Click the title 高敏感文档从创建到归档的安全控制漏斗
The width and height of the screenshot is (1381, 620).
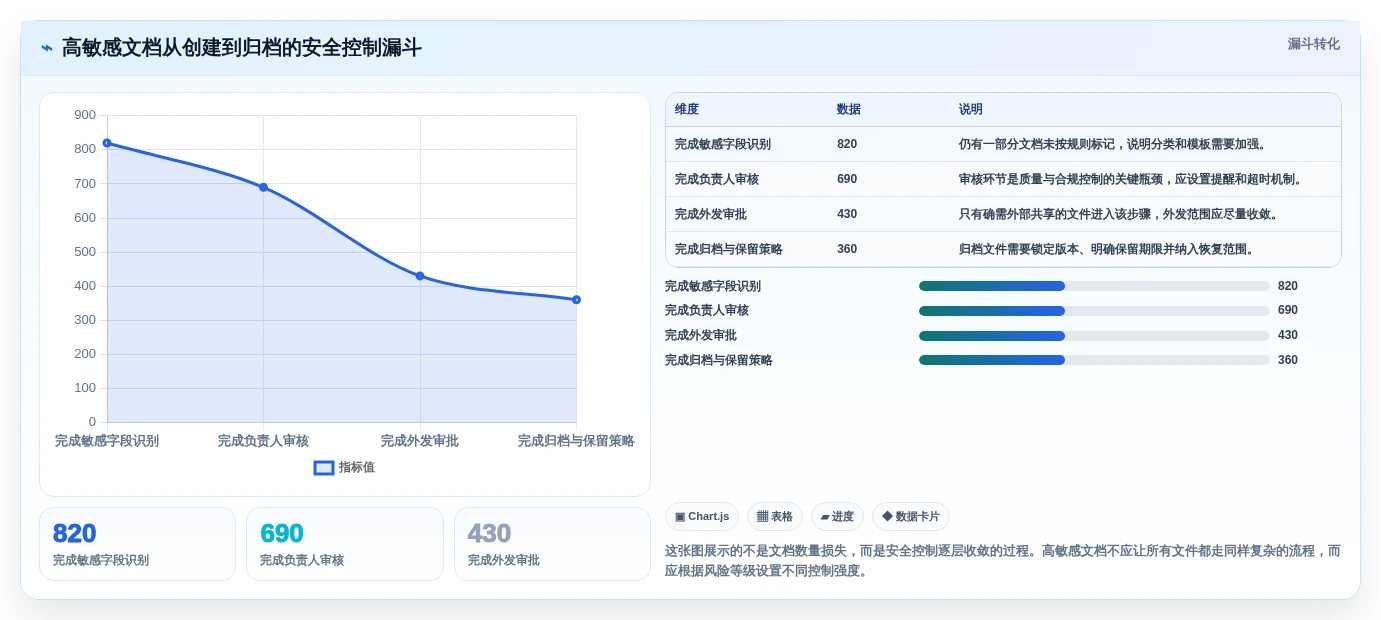tap(242, 48)
